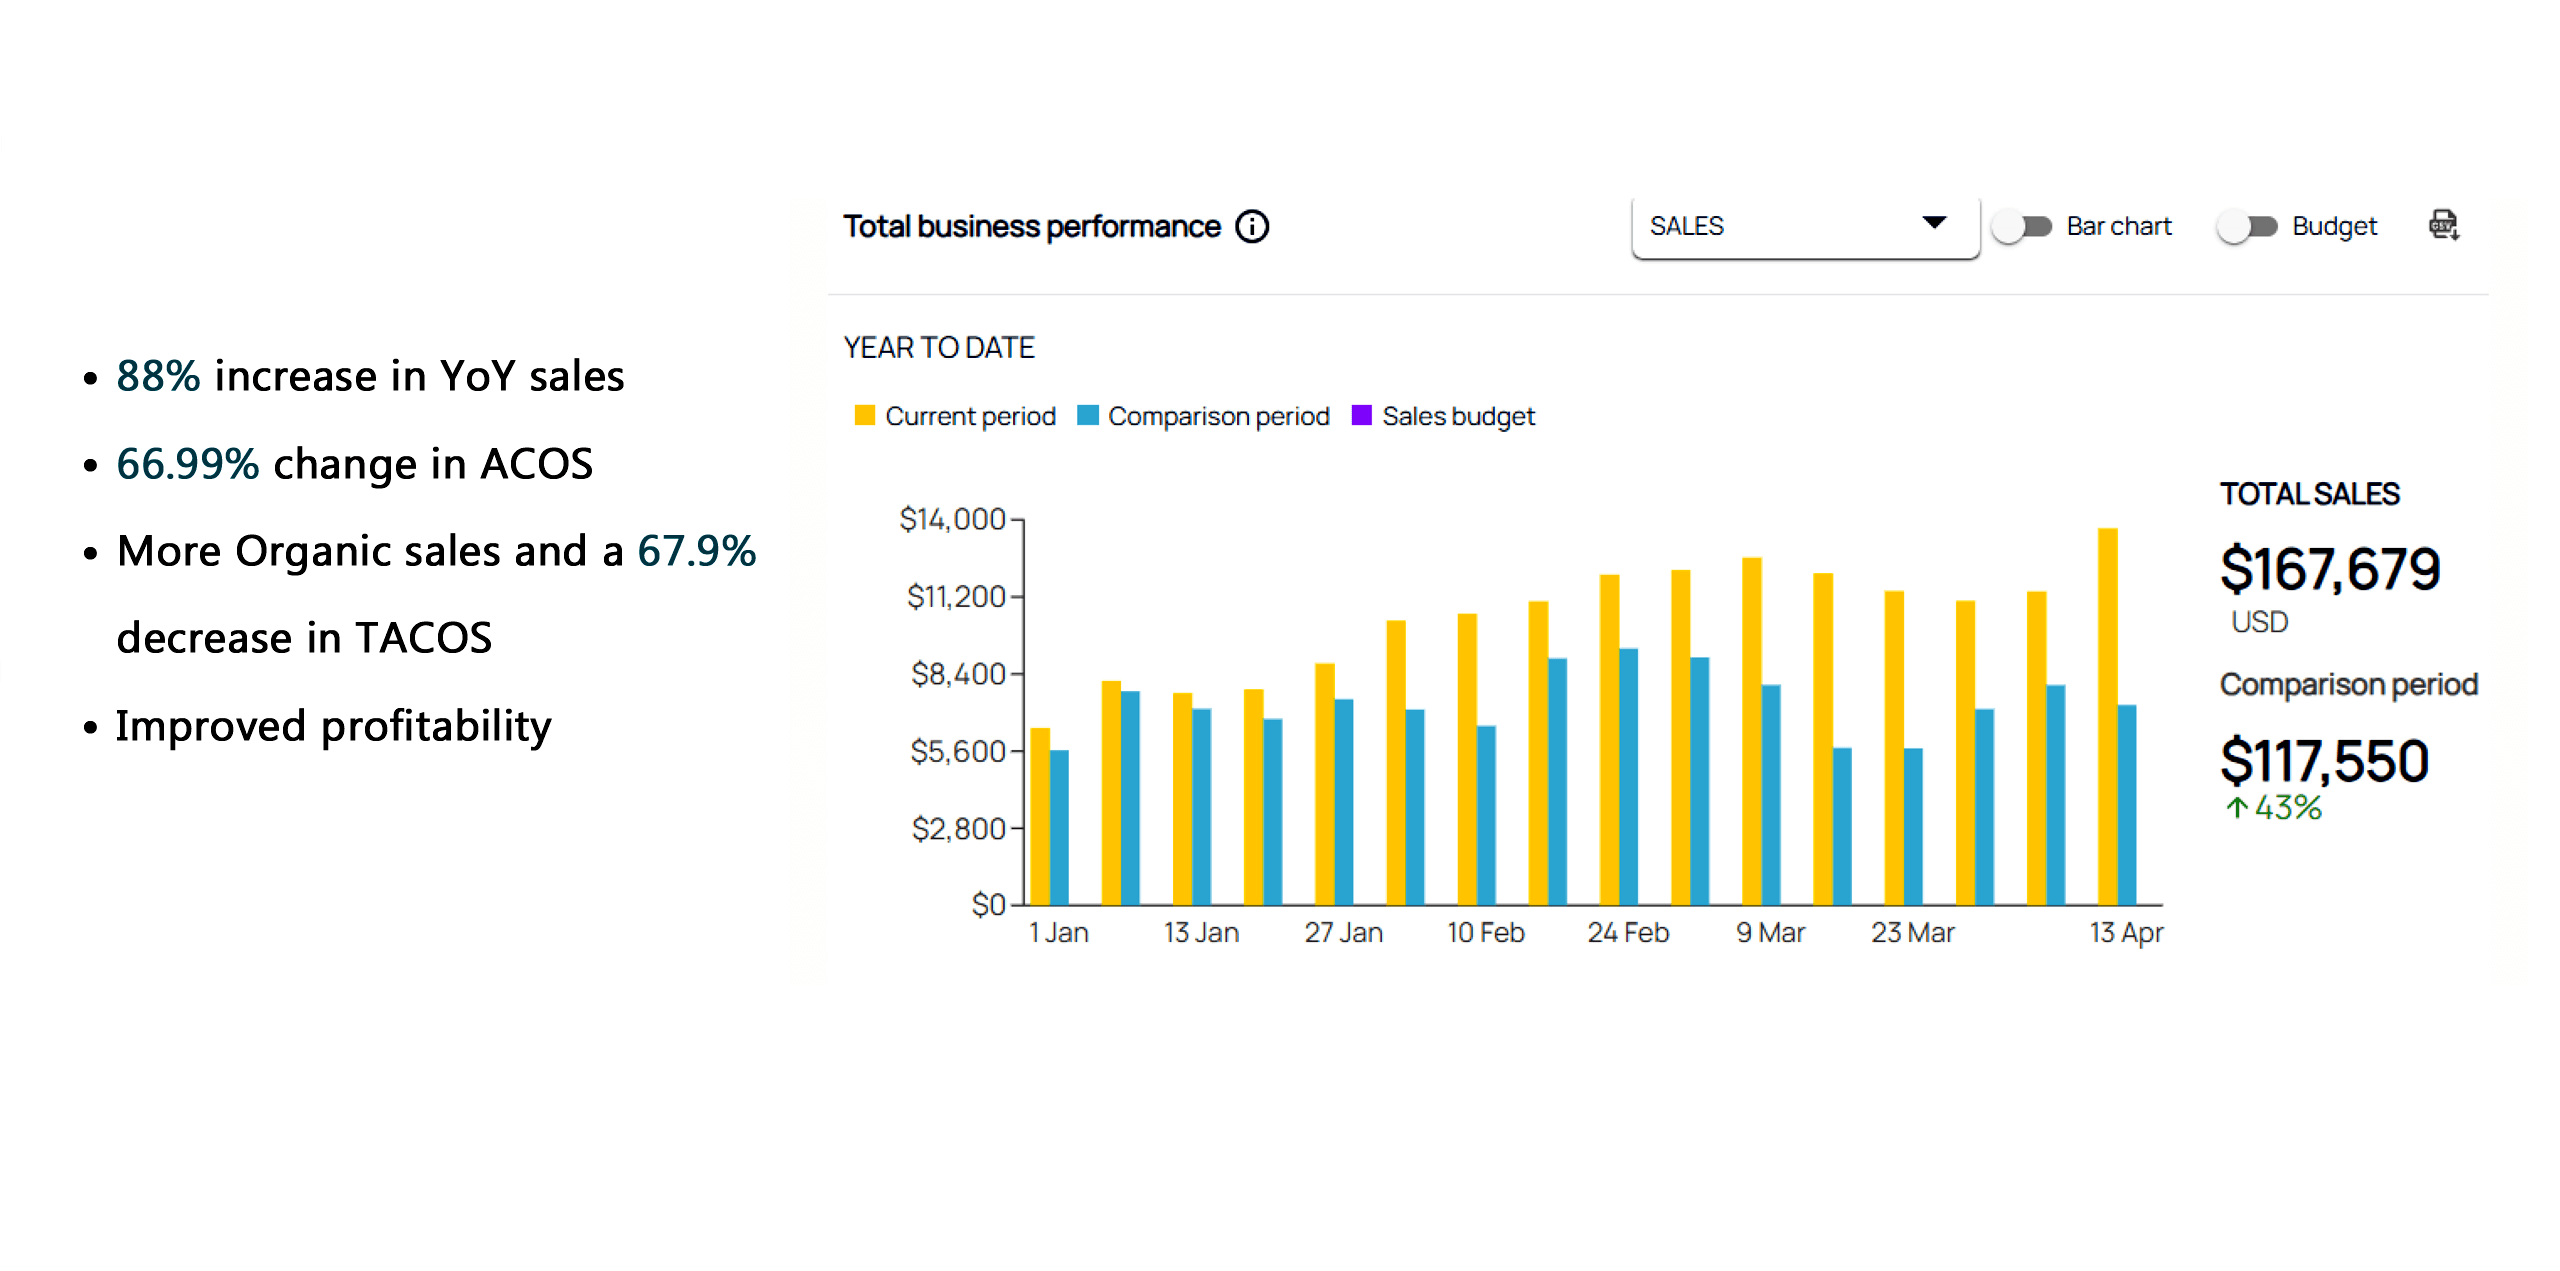2560x1271 pixels.
Task: Click the yellow Current period legend swatch
Action: (865, 416)
